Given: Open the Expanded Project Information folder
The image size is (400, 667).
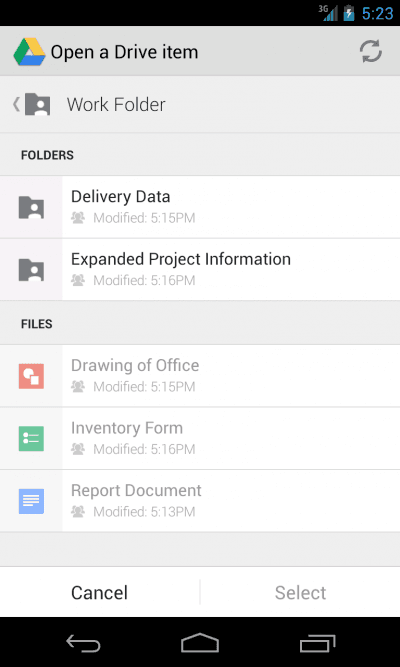Looking at the screenshot, I should 200,270.
